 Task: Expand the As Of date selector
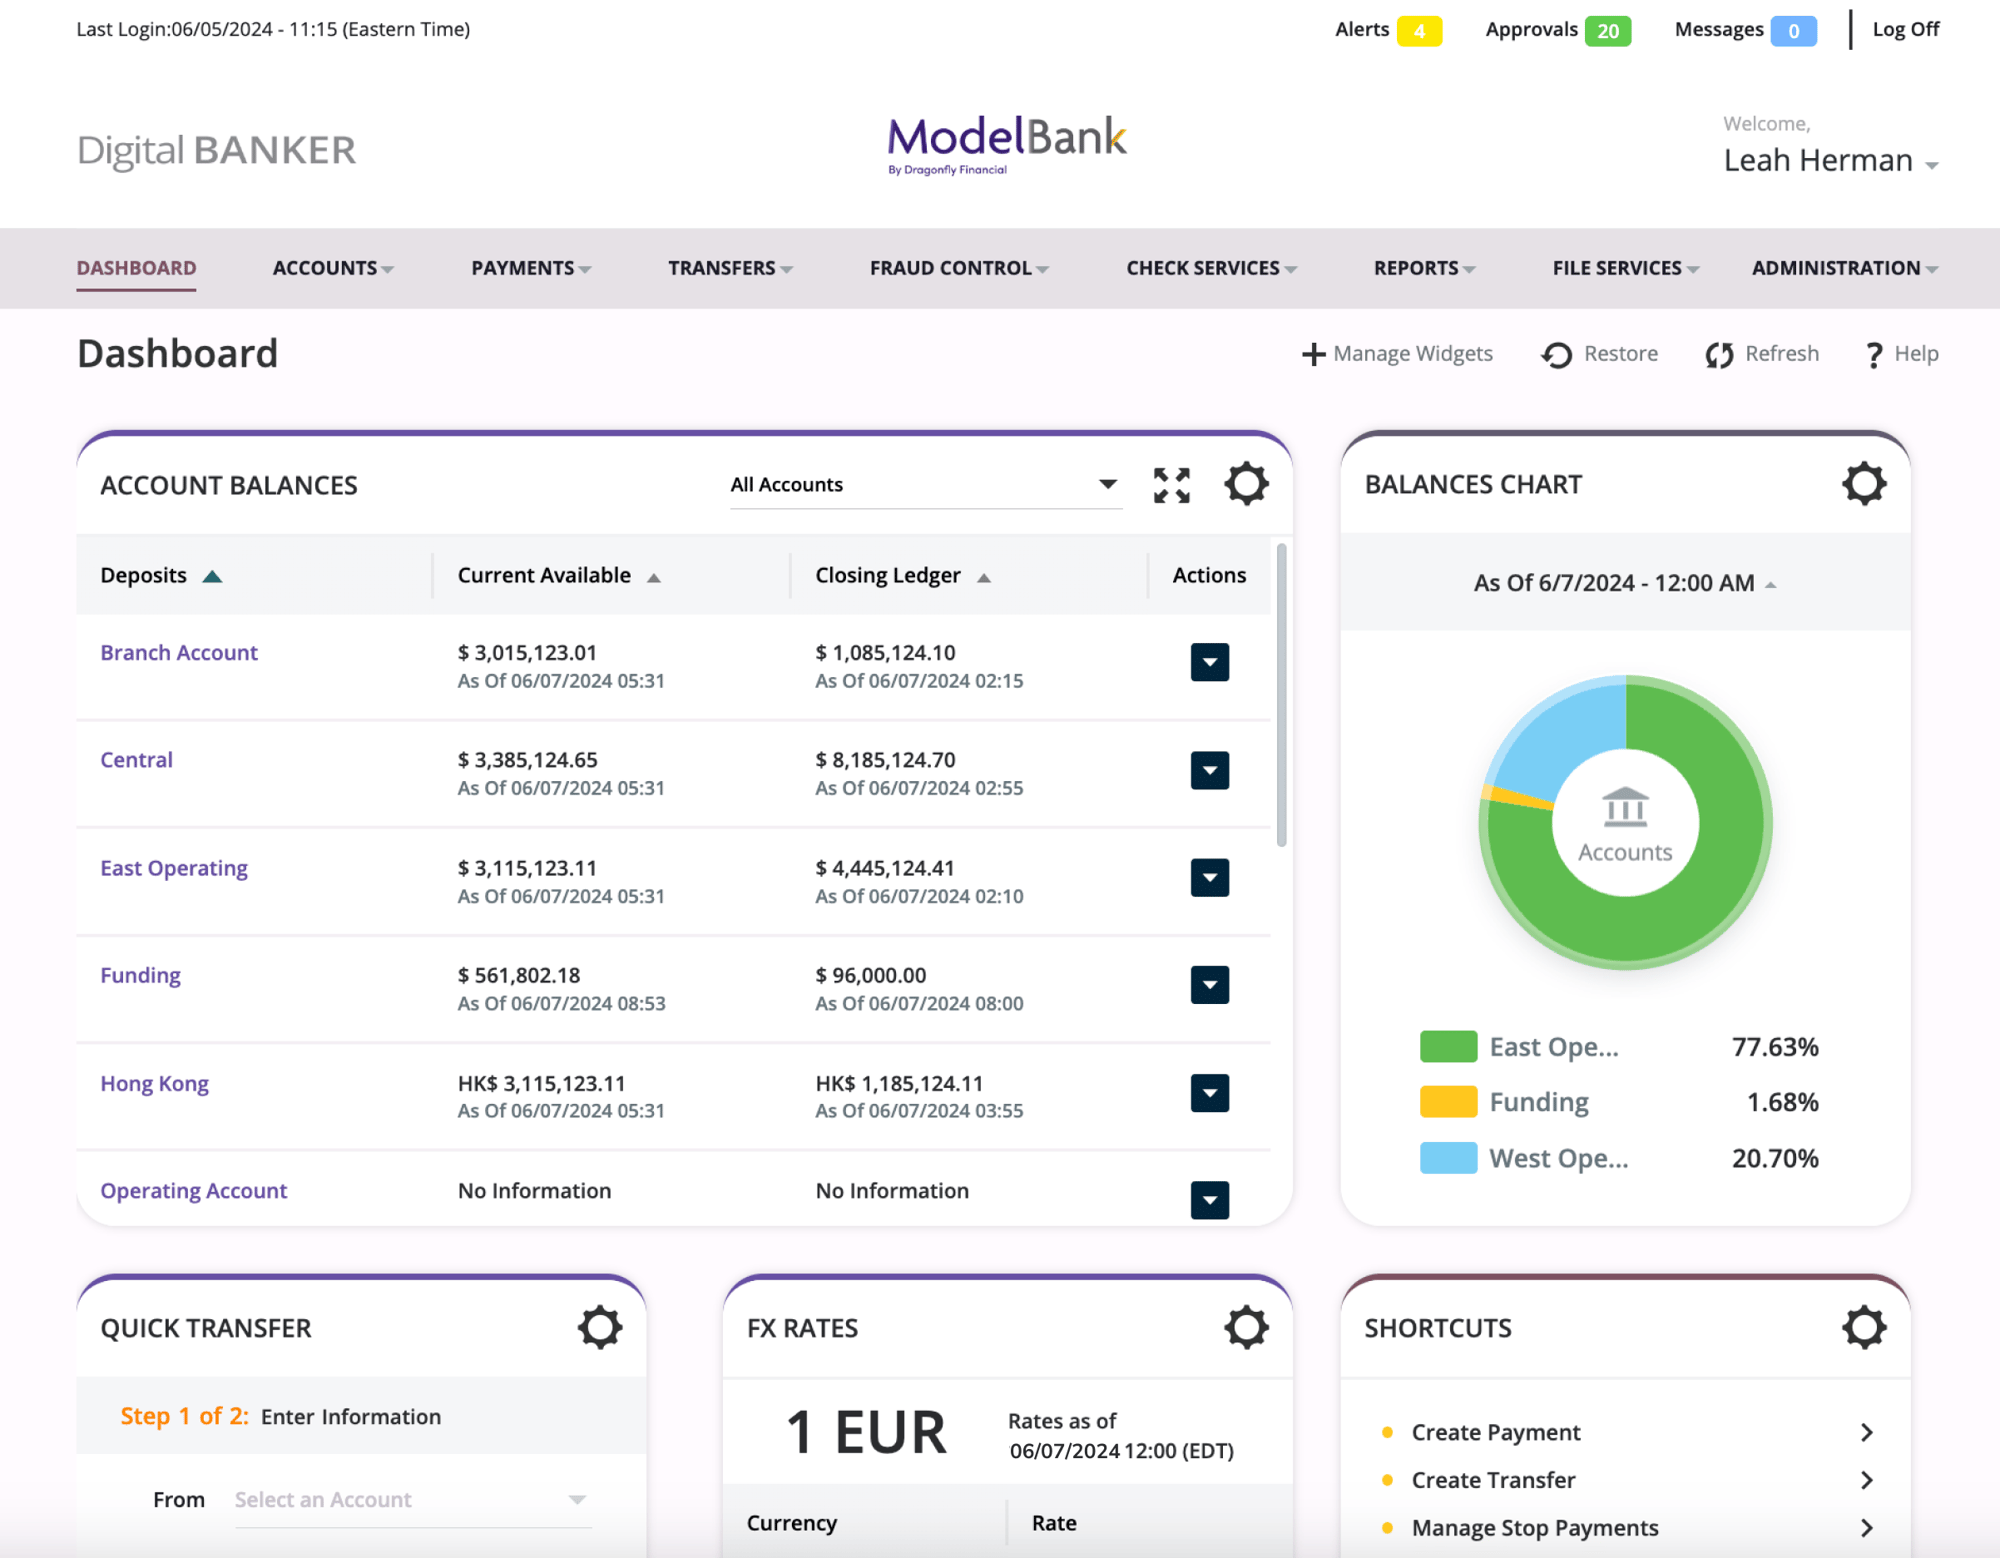[x=1625, y=583]
